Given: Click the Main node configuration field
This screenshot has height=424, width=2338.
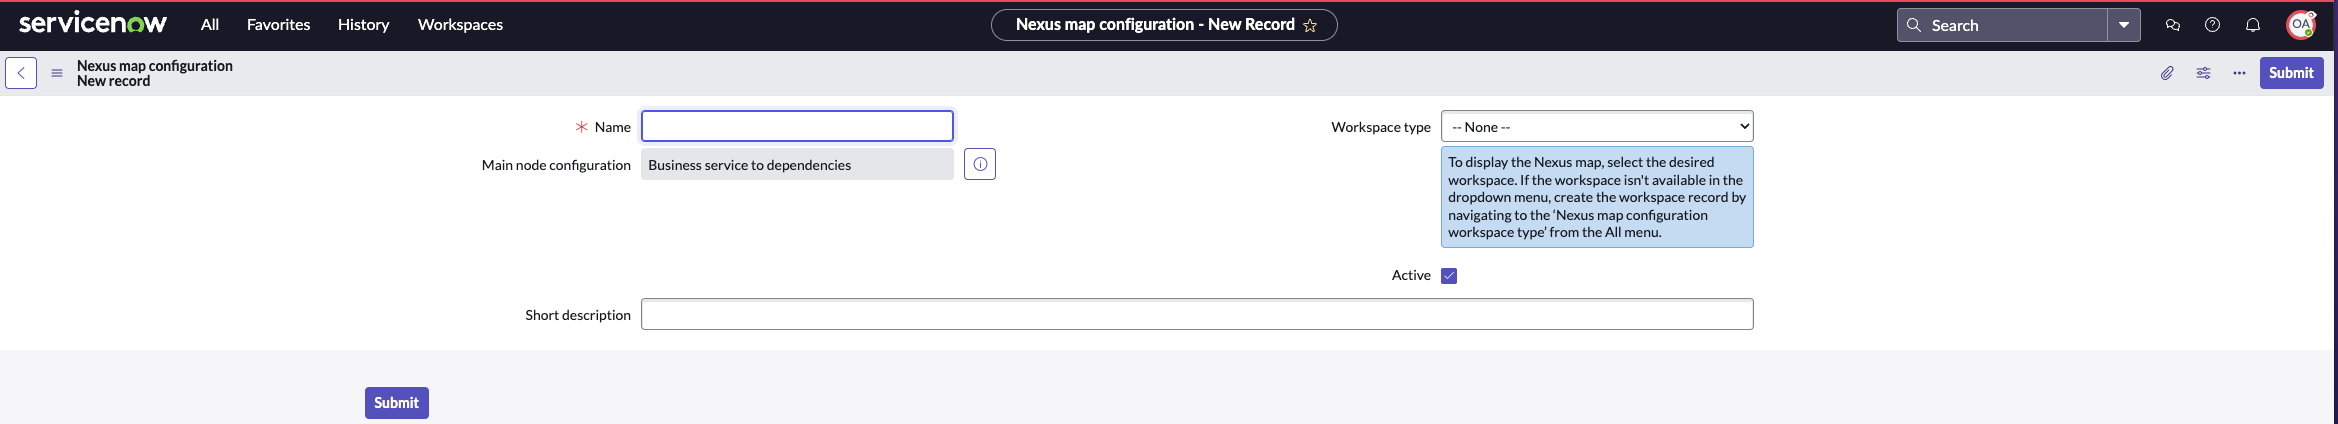Looking at the screenshot, I should coord(797,165).
